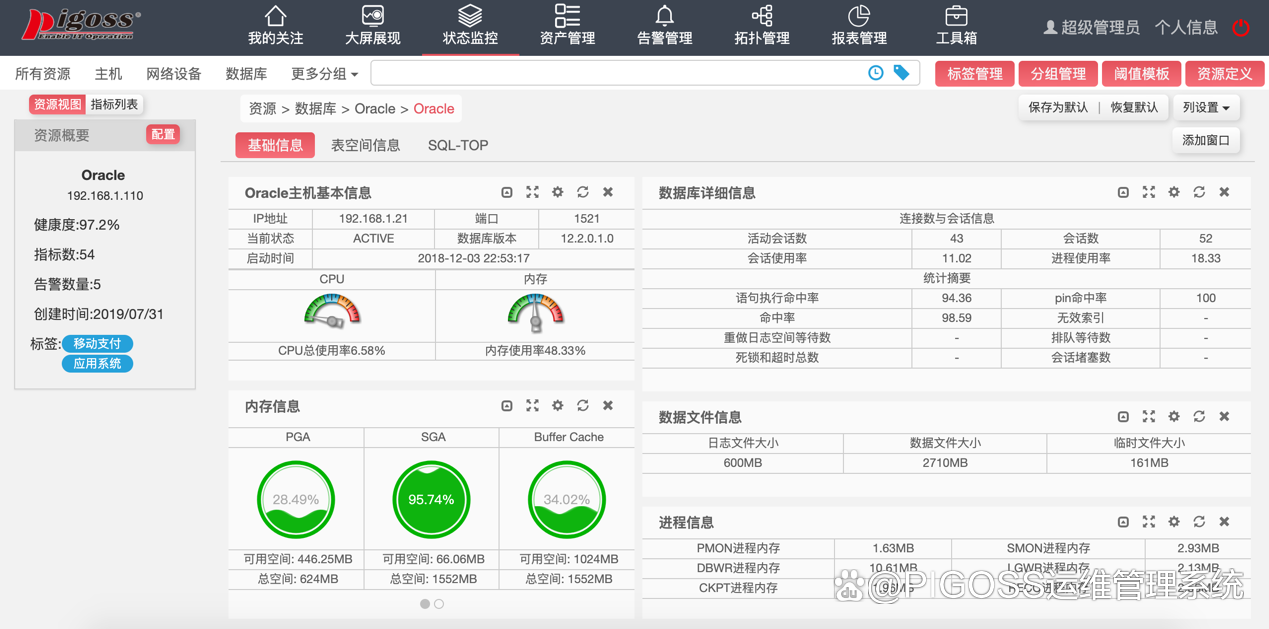Minimize the 数据库详细信息 panel
The height and width of the screenshot is (629, 1269).
point(1123,192)
